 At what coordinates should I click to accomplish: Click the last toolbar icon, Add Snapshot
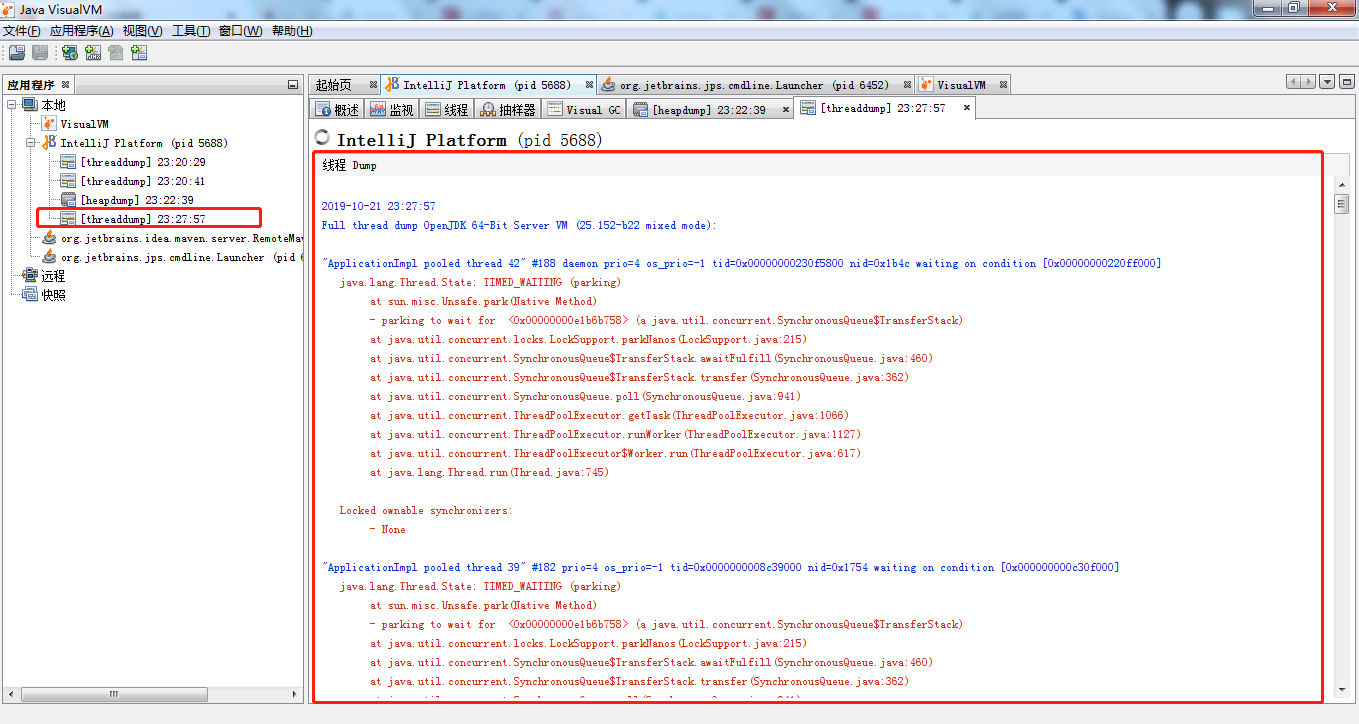point(140,53)
